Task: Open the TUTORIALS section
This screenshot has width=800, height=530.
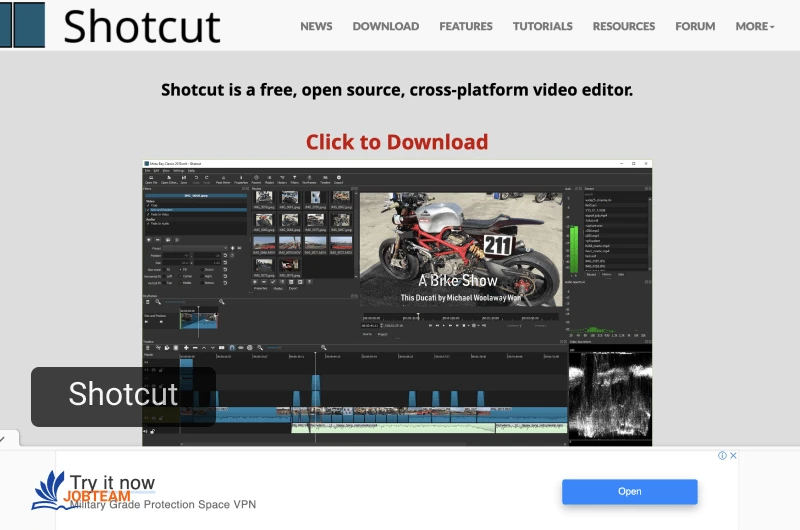Action: (x=542, y=26)
